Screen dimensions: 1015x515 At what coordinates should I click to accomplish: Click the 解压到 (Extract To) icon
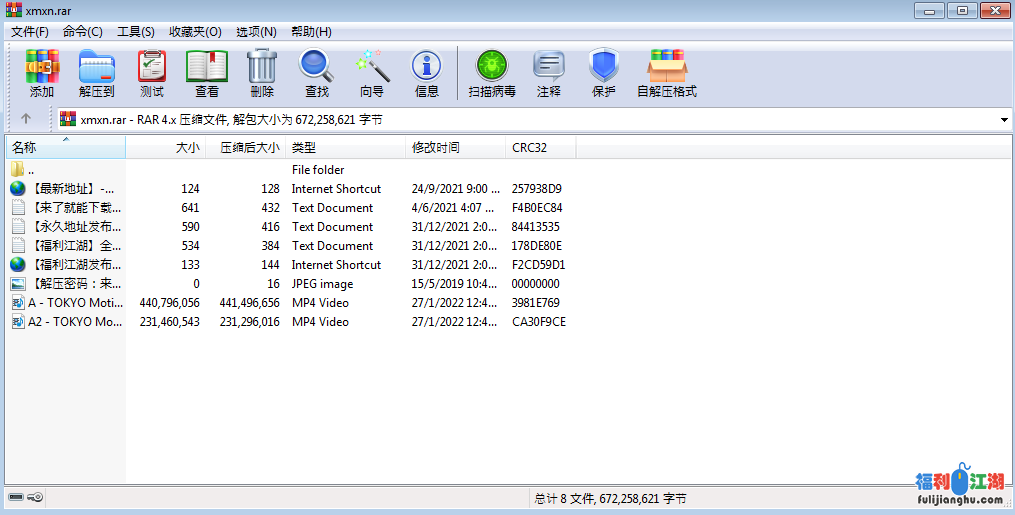[x=97, y=67]
